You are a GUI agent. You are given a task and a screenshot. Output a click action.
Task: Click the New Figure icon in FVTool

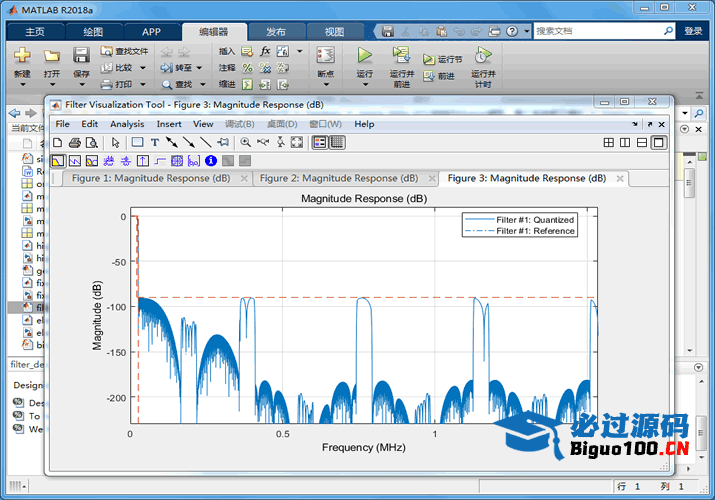(x=57, y=143)
